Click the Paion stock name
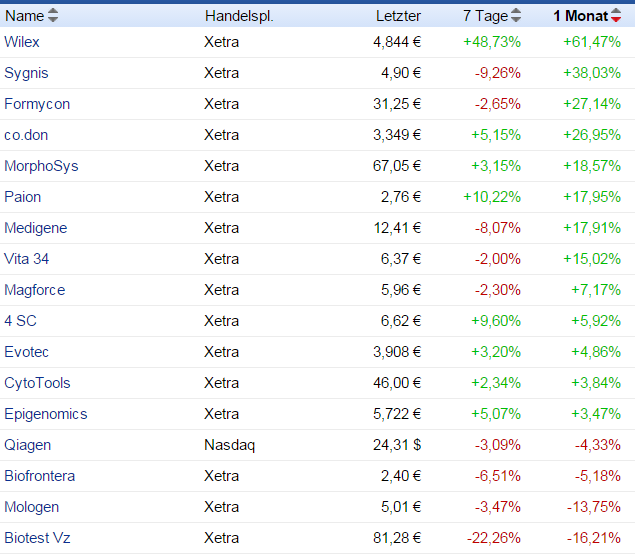 tap(23, 197)
